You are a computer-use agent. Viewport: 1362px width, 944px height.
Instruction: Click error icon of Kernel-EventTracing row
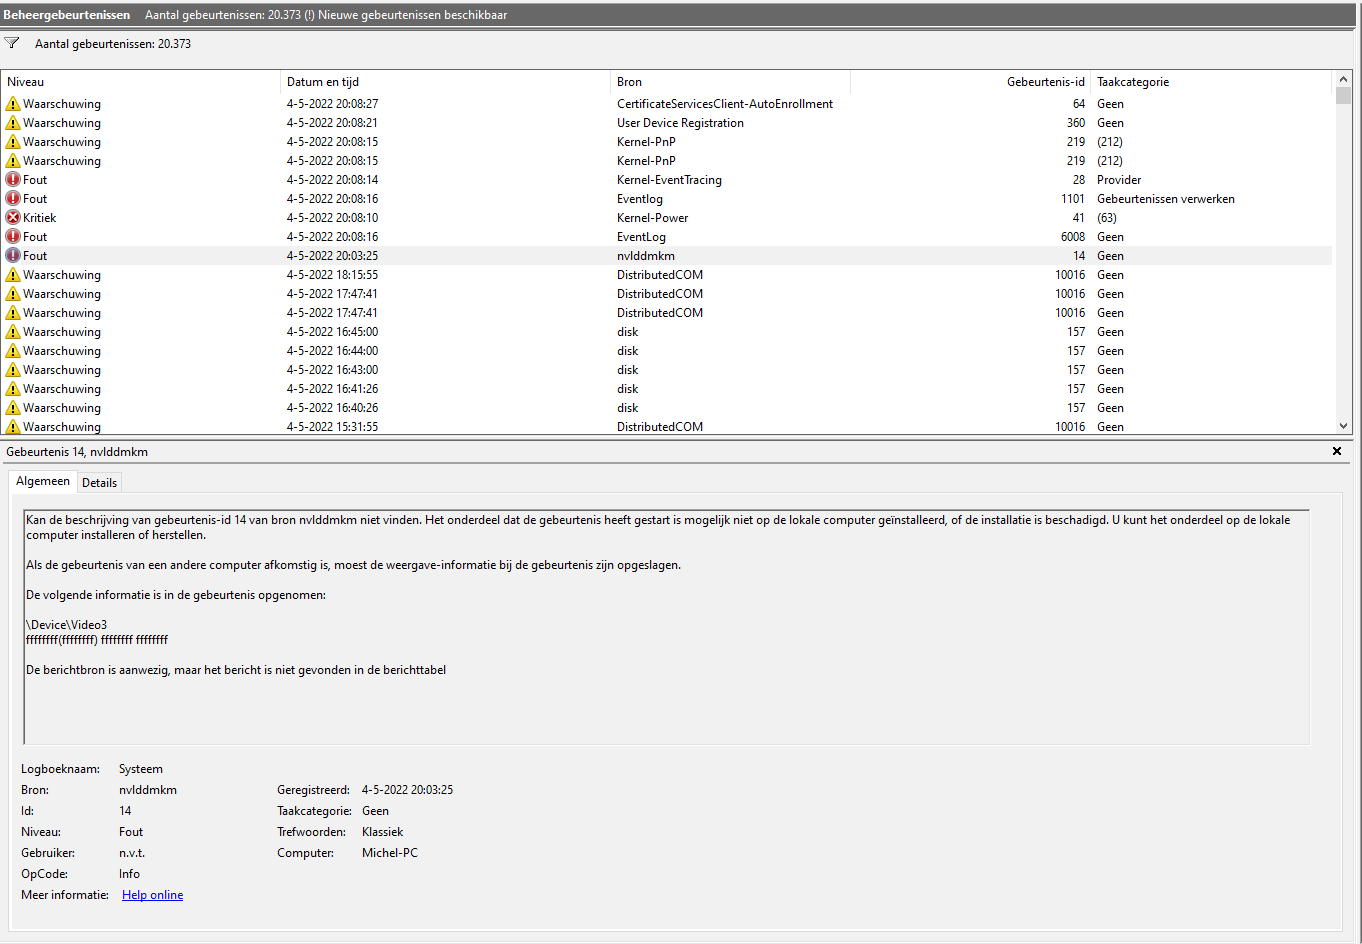click(x=13, y=180)
